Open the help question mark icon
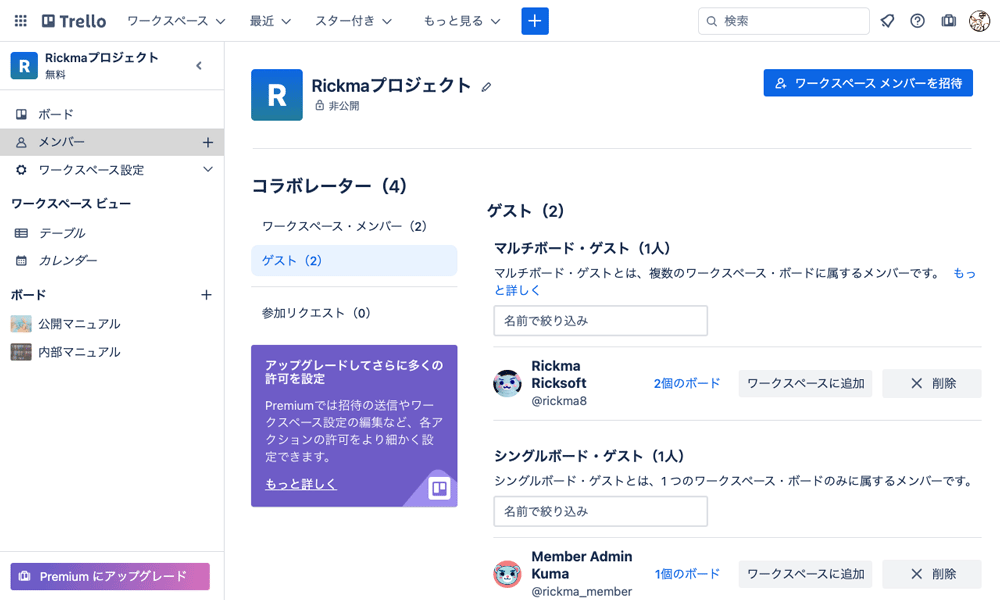1000x600 pixels. (917, 21)
